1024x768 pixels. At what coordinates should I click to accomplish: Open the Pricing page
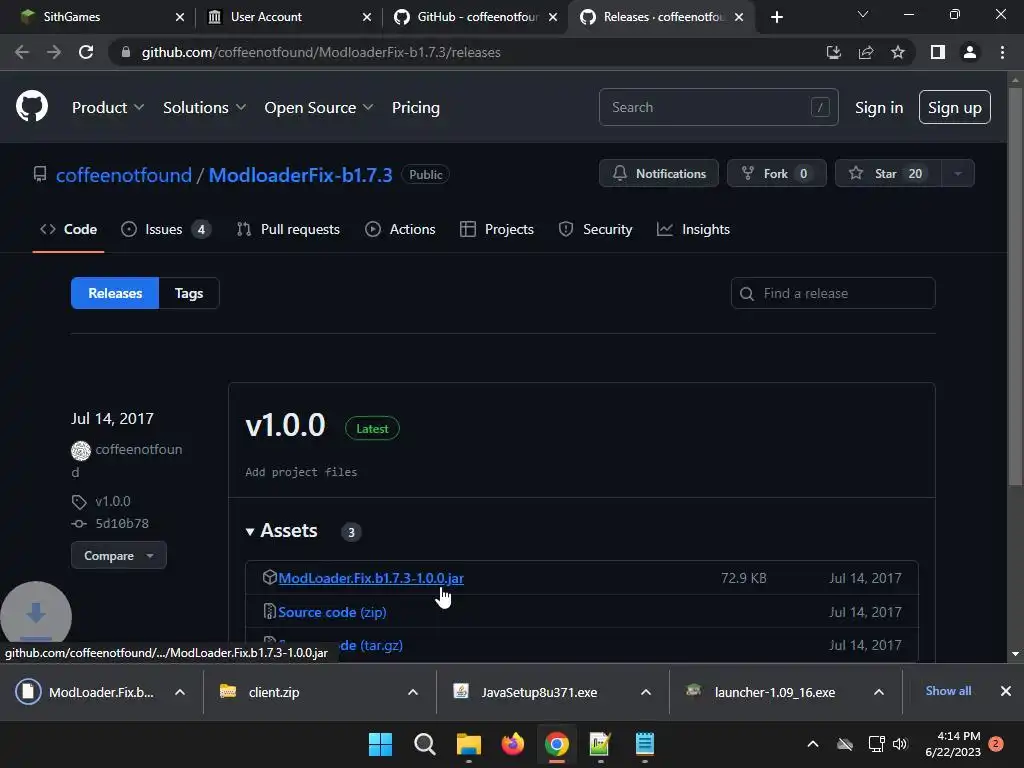coord(415,107)
